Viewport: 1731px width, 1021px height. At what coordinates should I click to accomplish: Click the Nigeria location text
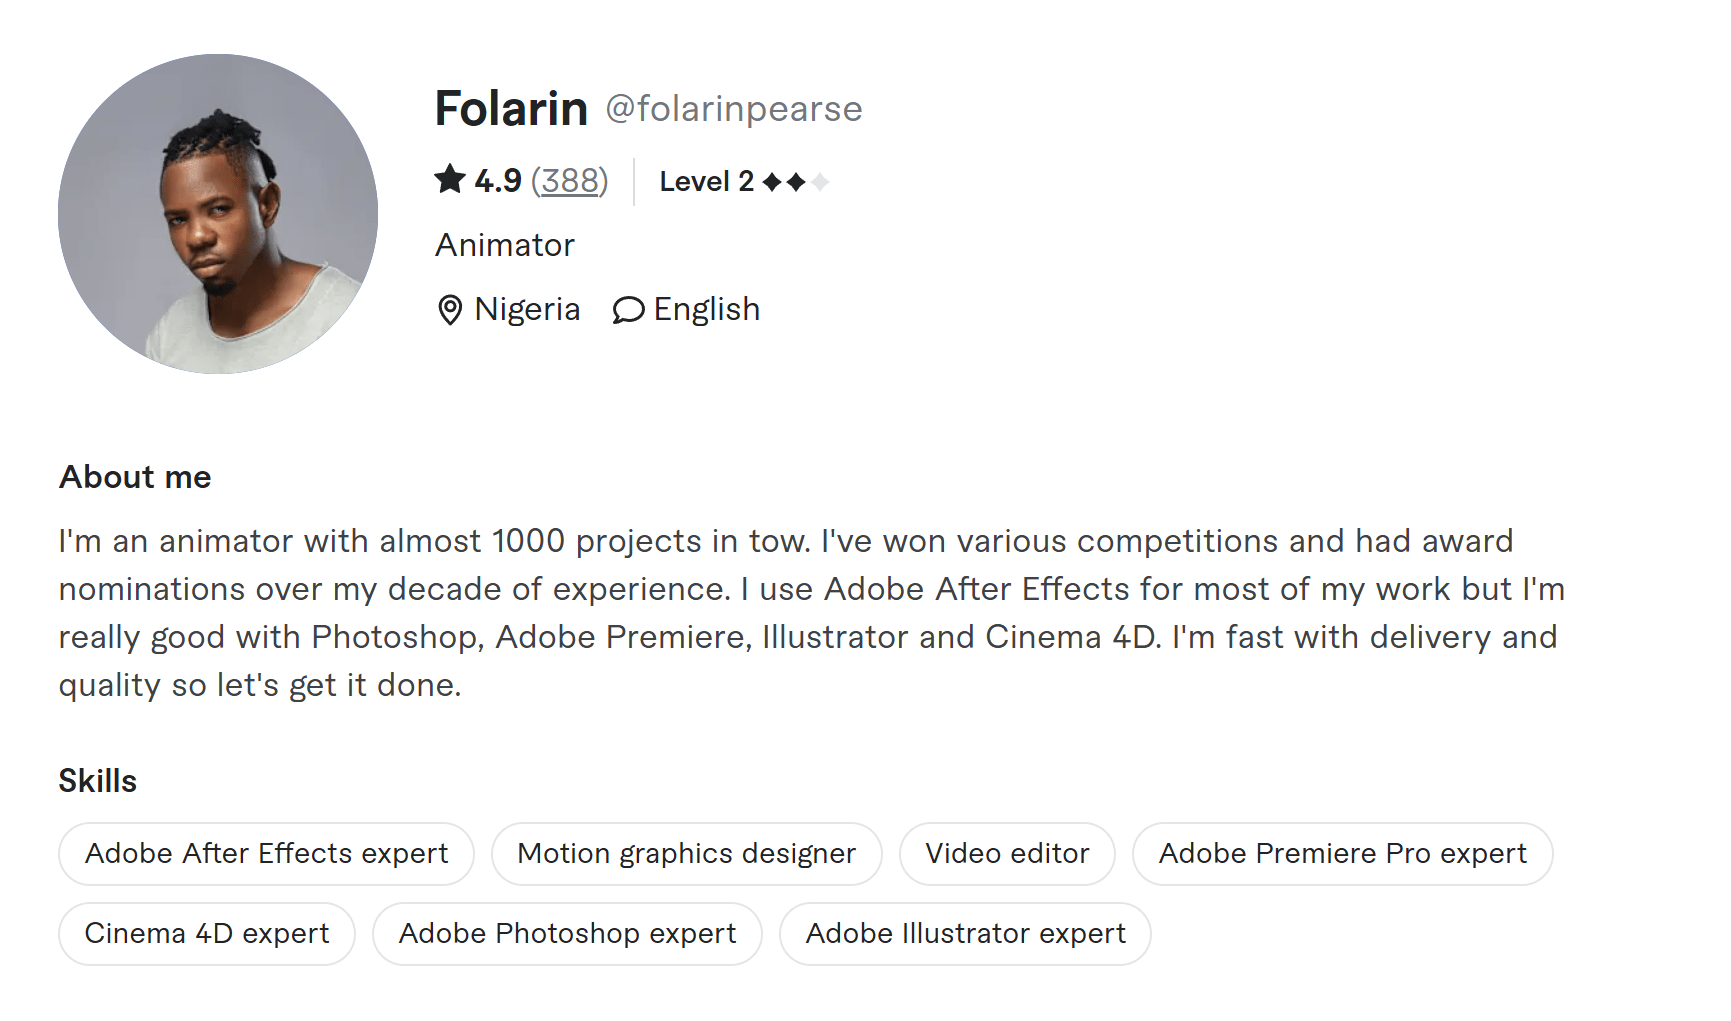(x=528, y=310)
